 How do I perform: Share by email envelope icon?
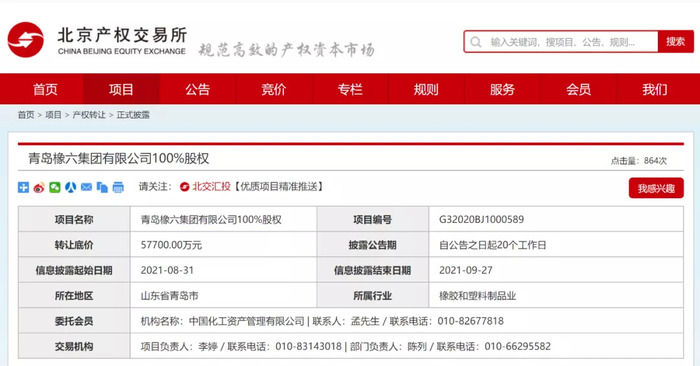click(86, 187)
